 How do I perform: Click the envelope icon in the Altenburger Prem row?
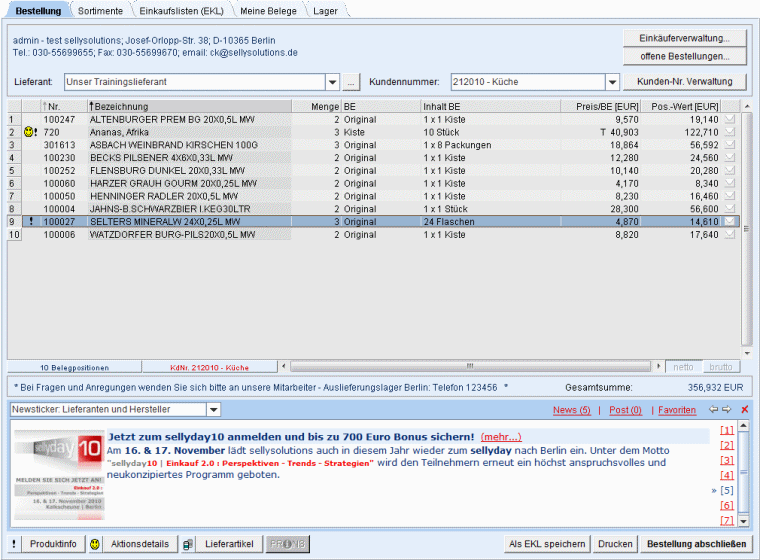[730, 119]
